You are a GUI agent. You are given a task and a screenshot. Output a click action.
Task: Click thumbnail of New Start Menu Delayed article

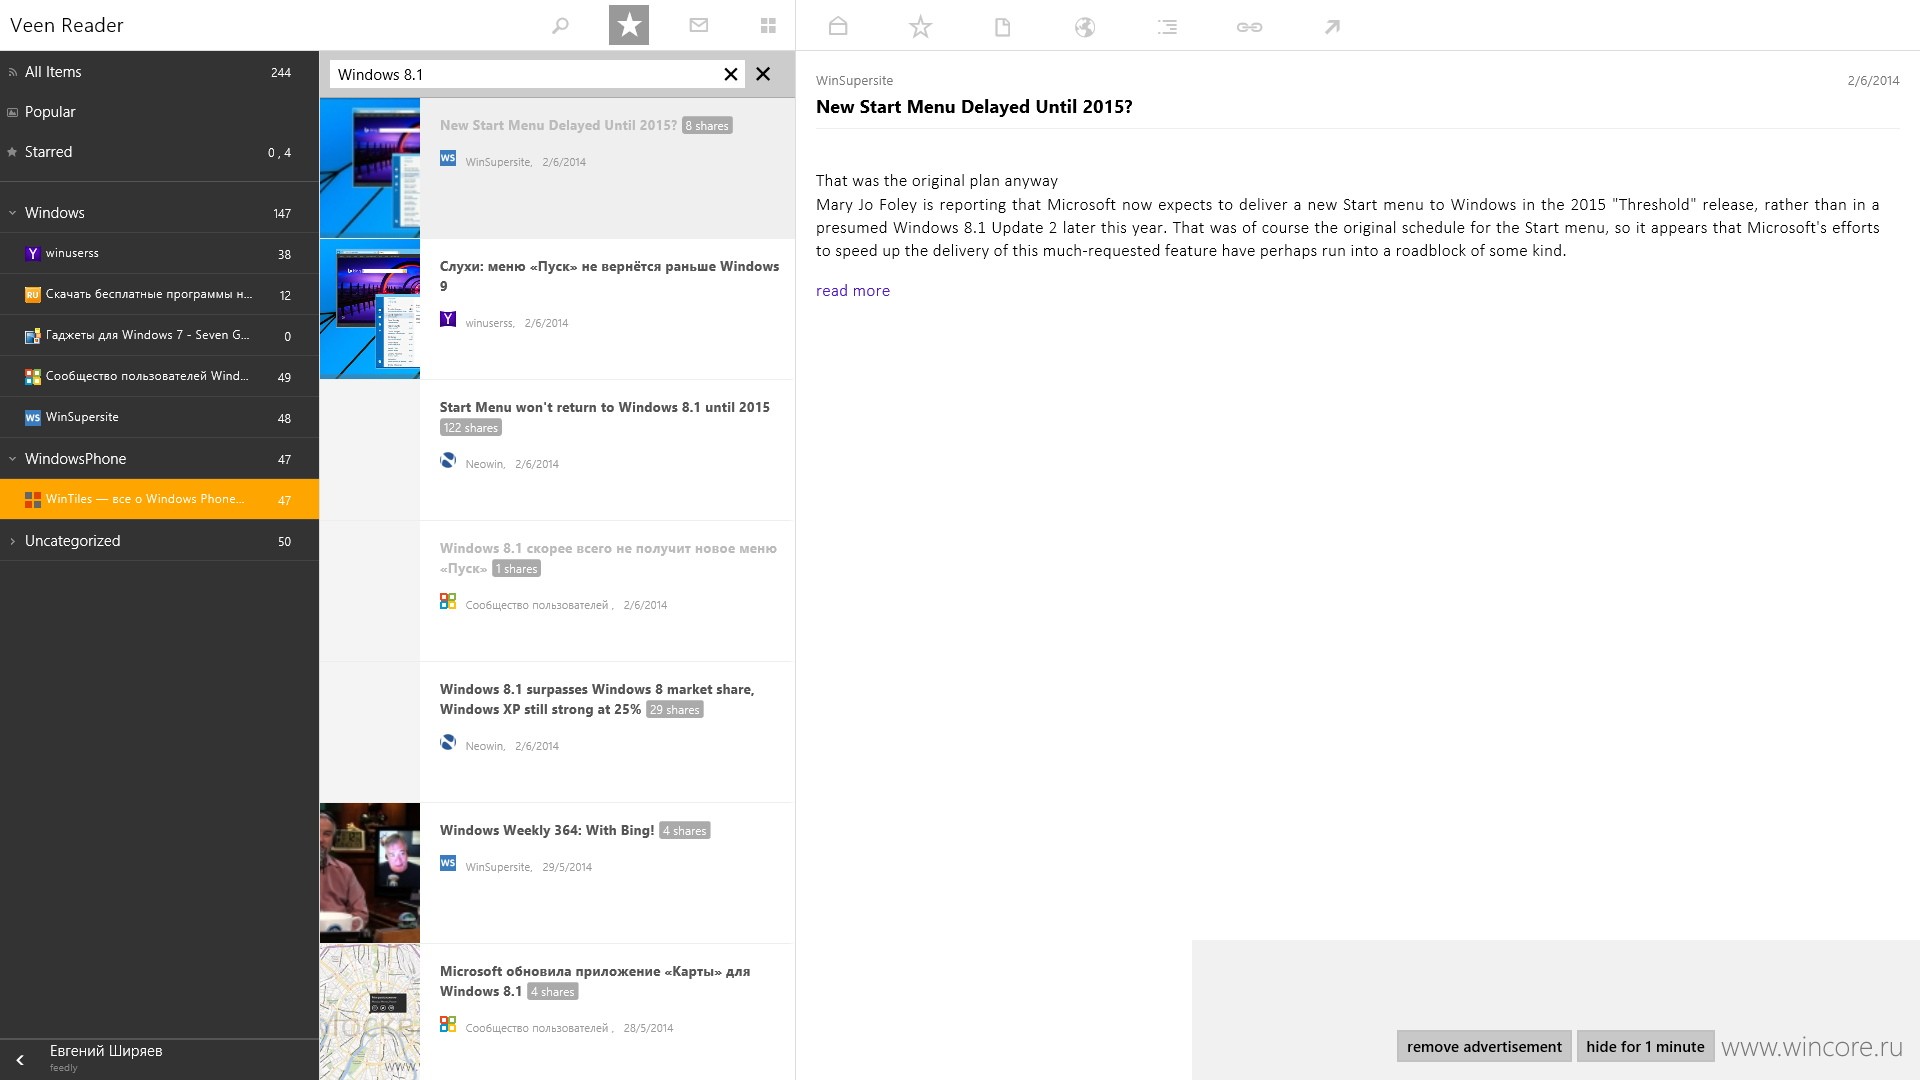(370, 168)
